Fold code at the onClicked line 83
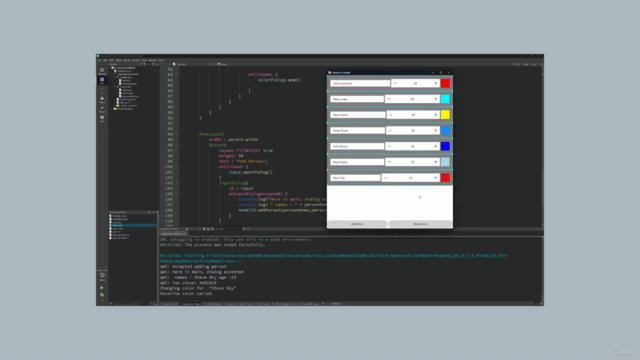 point(176,75)
